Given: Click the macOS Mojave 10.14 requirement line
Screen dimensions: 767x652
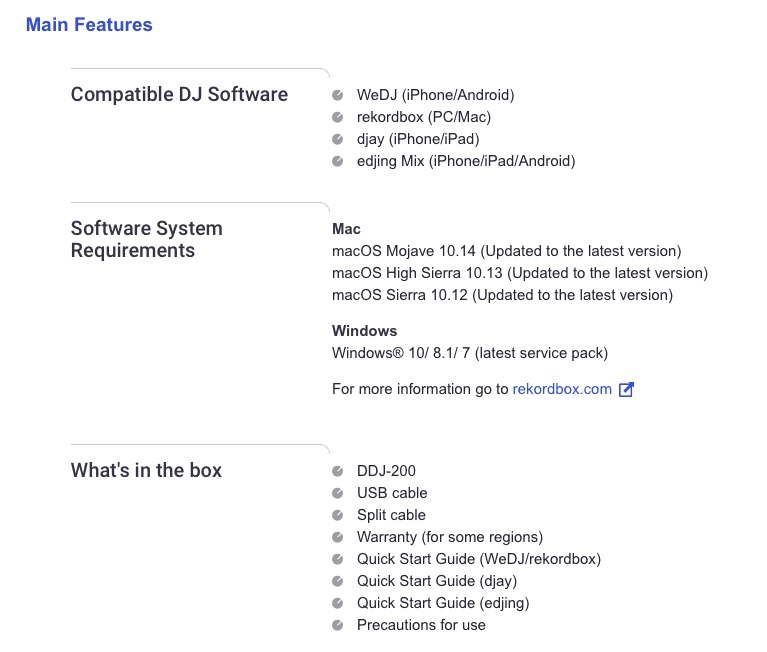Looking at the screenshot, I should tap(506, 251).
